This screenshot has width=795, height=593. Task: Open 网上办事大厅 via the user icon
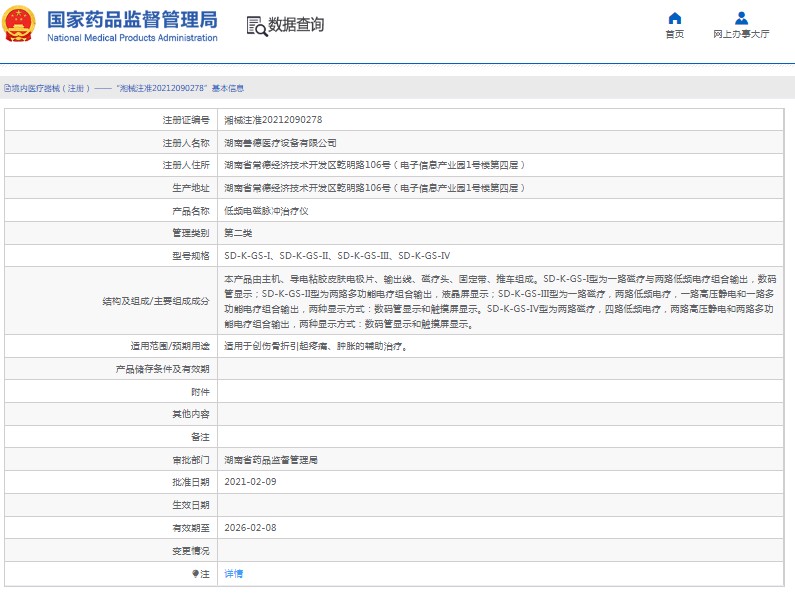[x=741, y=18]
